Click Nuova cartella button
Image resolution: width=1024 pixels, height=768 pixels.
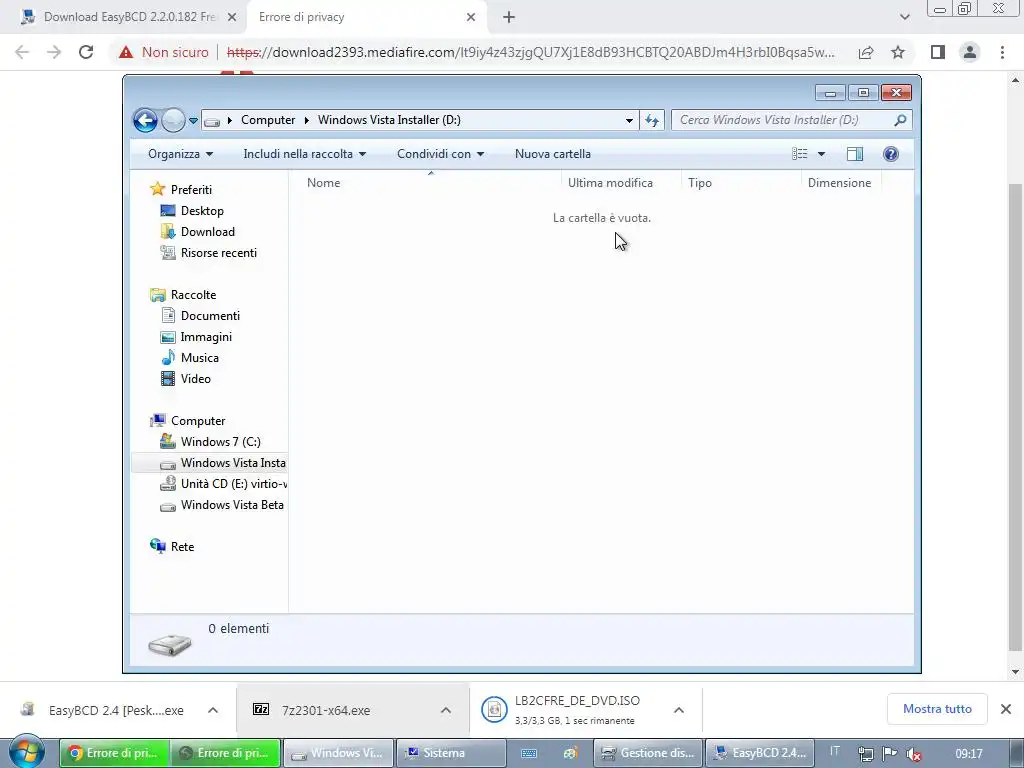point(552,154)
